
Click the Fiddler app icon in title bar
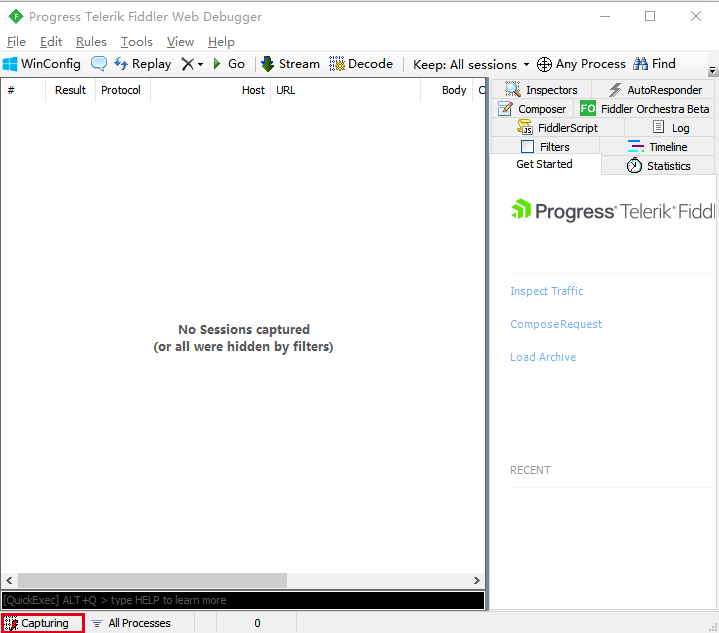point(16,17)
